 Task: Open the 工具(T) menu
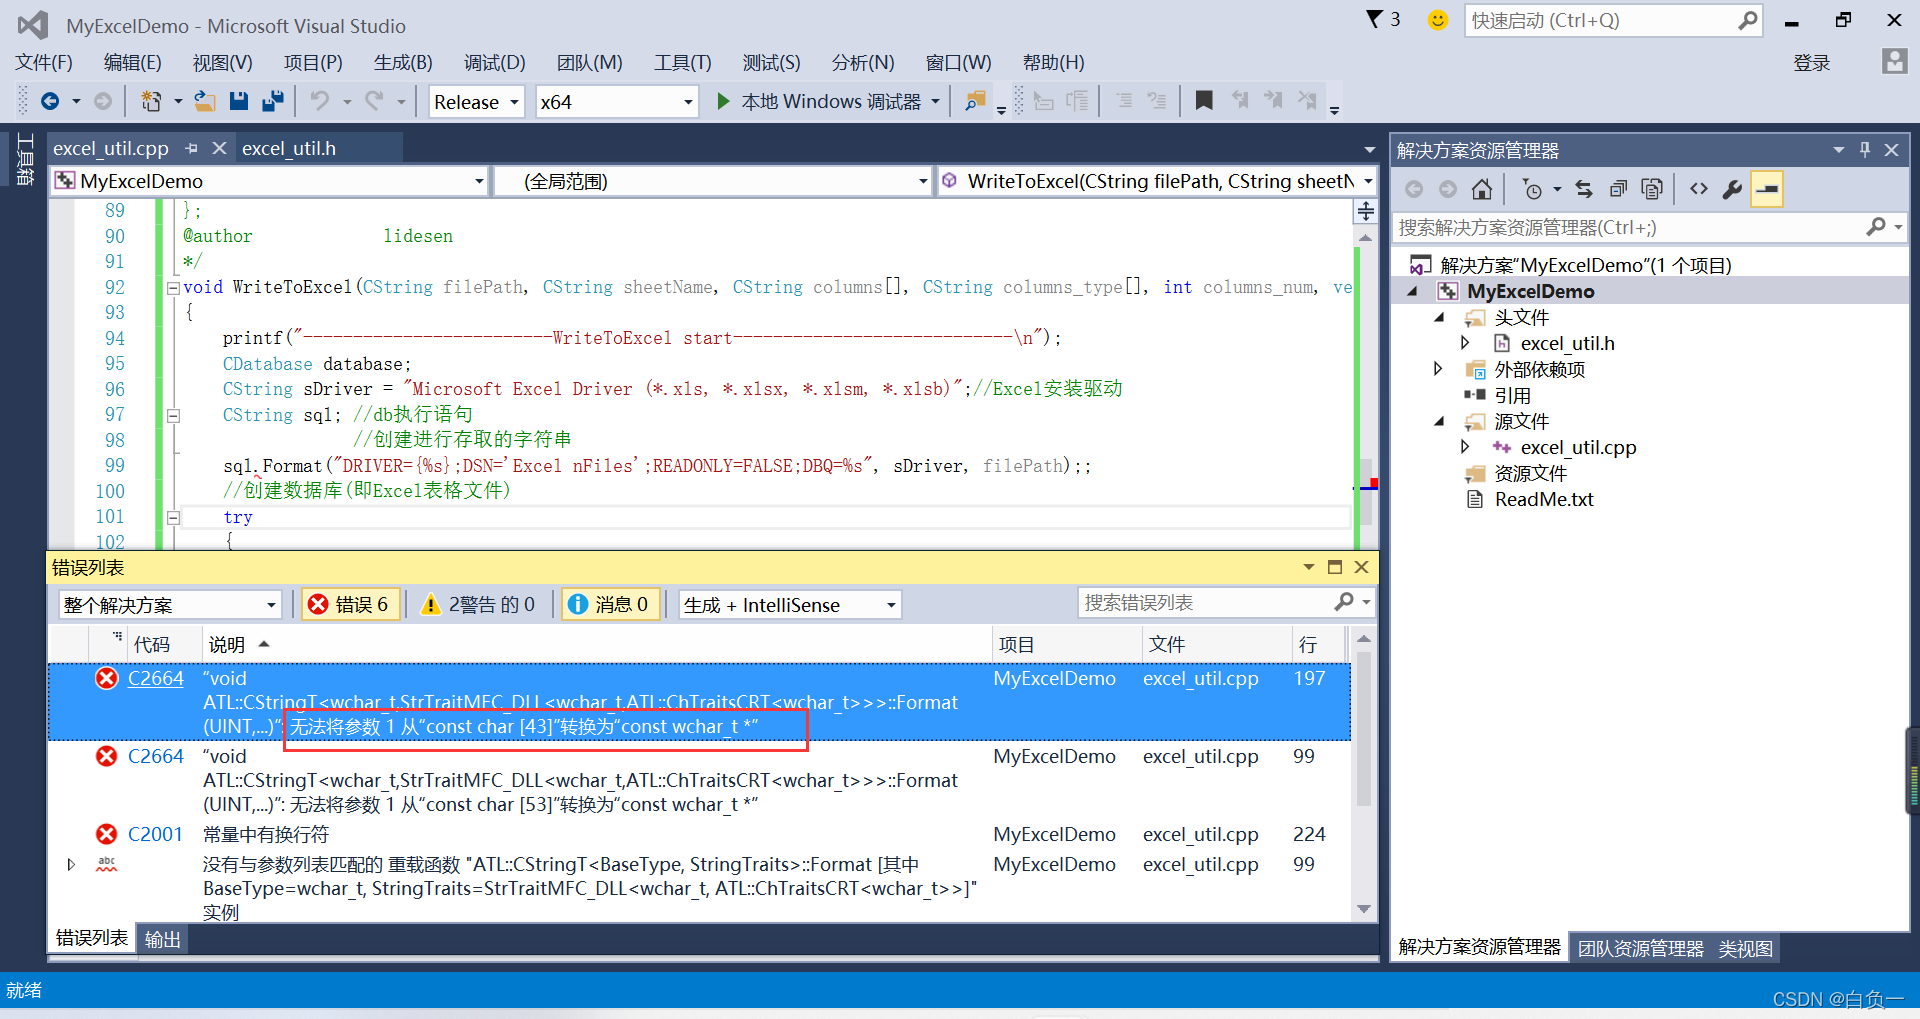pos(682,63)
